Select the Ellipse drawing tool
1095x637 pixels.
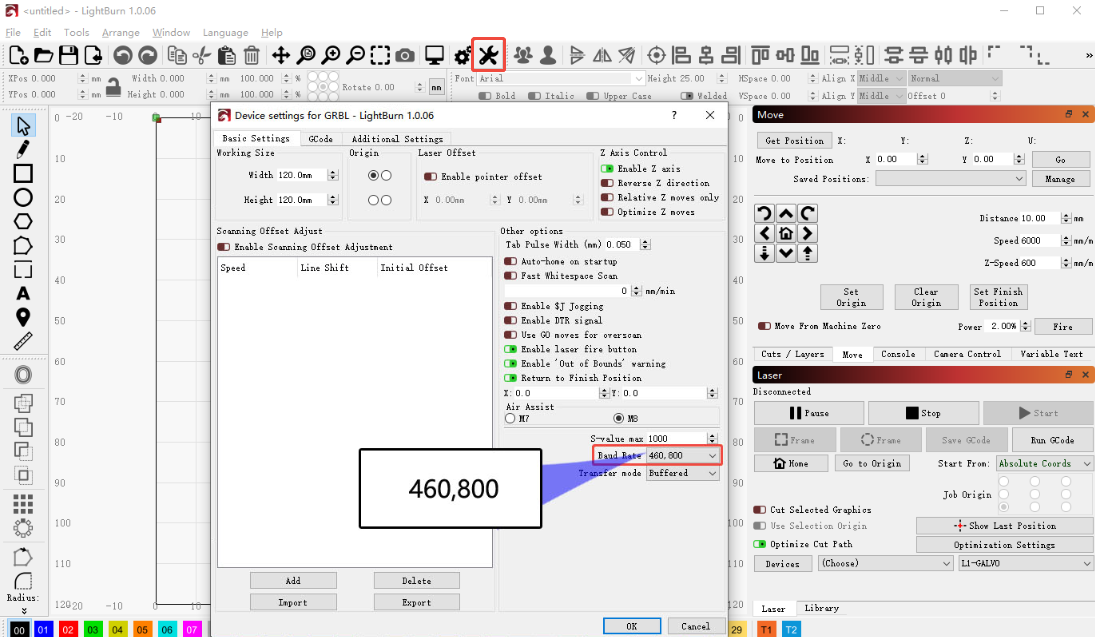point(23,198)
